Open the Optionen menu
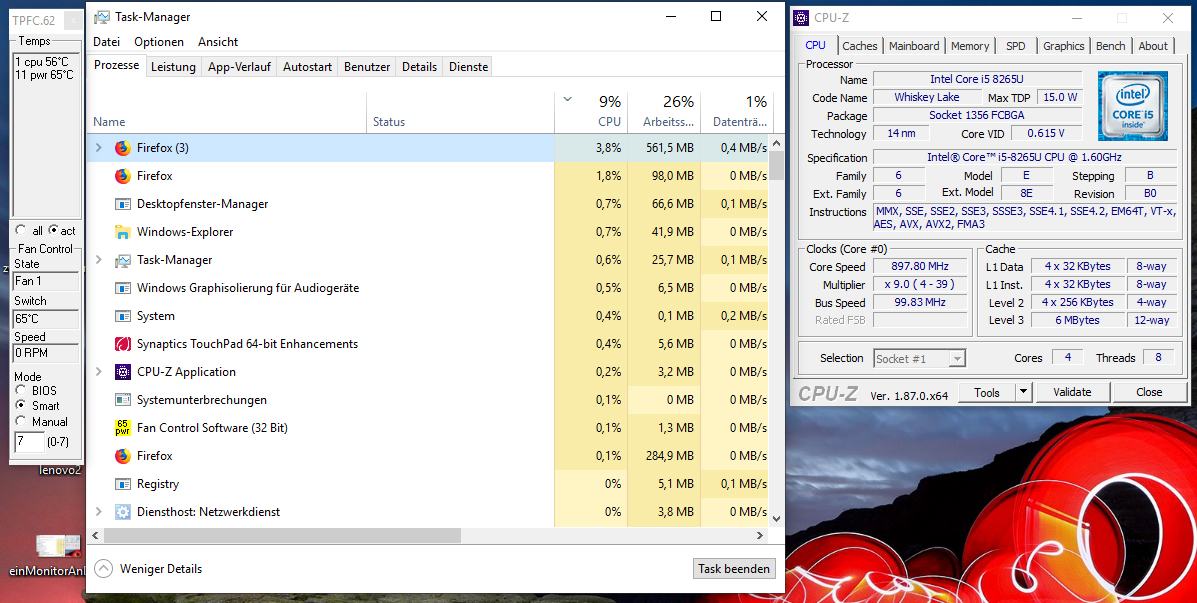Image resolution: width=1197 pixels, height=603 pixels. tap(159, 42)
